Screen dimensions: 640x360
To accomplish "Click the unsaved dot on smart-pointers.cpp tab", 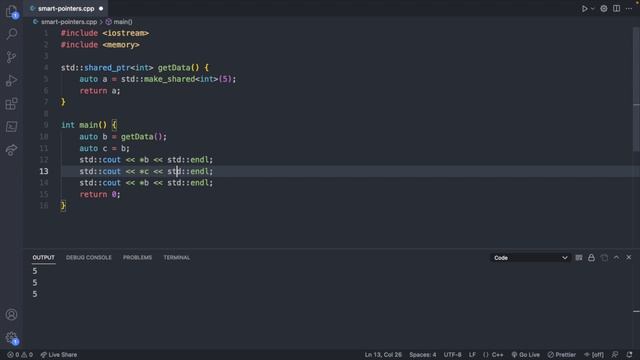I will point(101,9).
